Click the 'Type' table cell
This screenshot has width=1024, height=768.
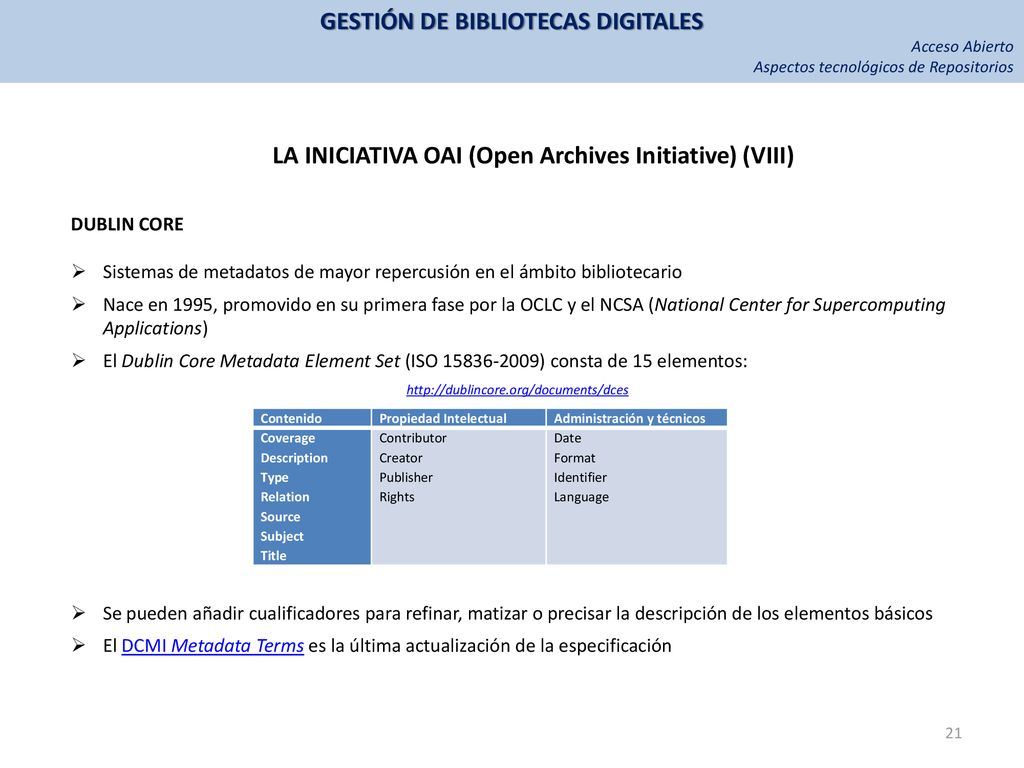pyautogui.click(x=274, y=477)
